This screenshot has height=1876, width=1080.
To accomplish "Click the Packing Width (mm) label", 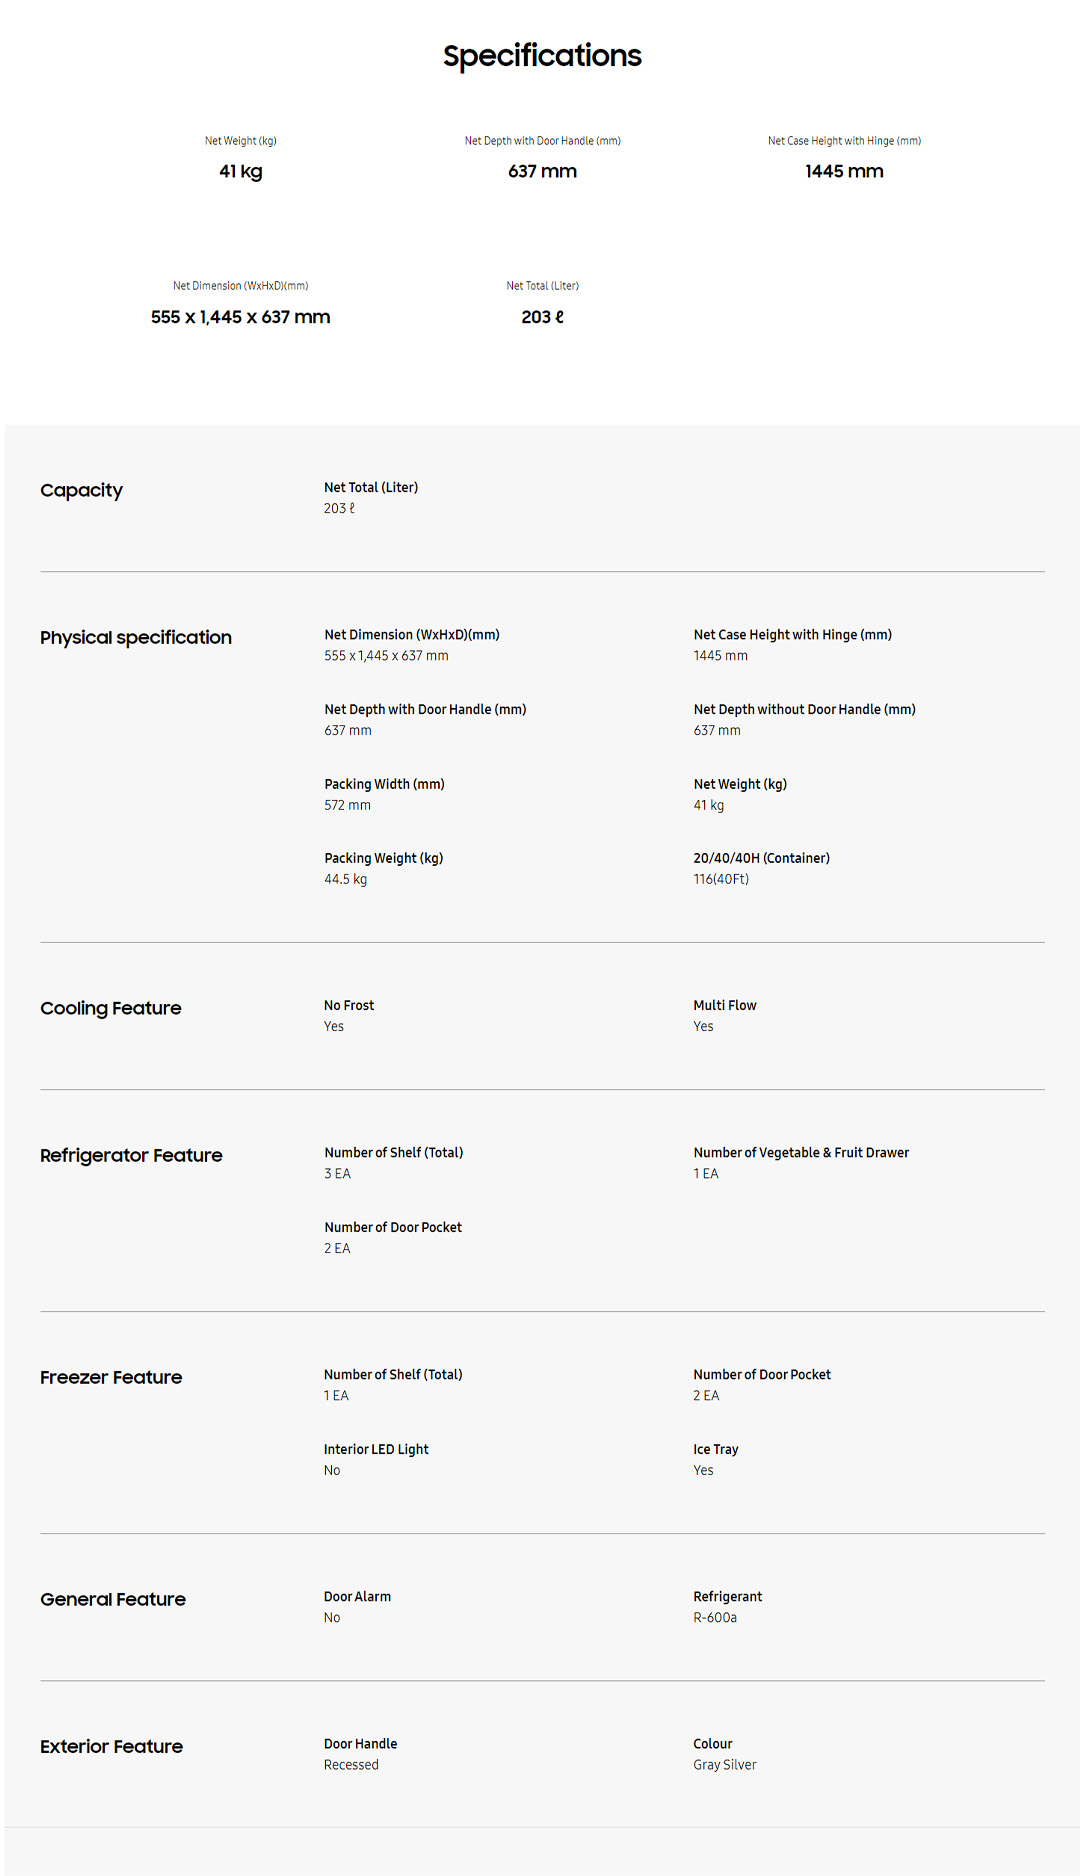I will tap(384, 784).
